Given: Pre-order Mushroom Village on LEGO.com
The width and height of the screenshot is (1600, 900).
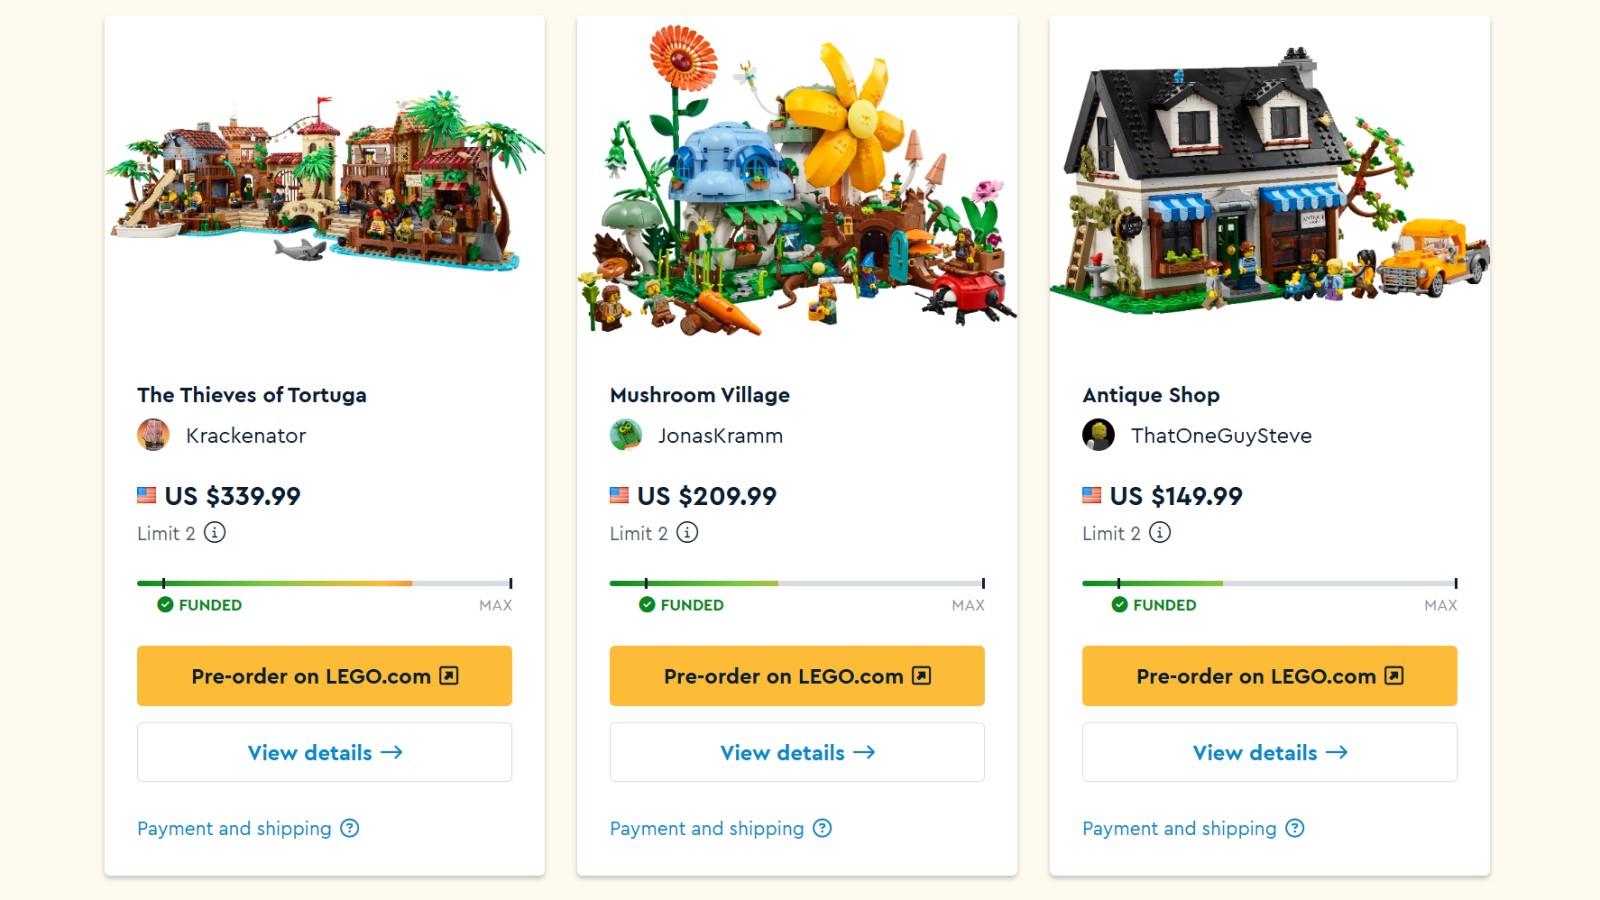Looking at the screenshot, I should 797,676.
